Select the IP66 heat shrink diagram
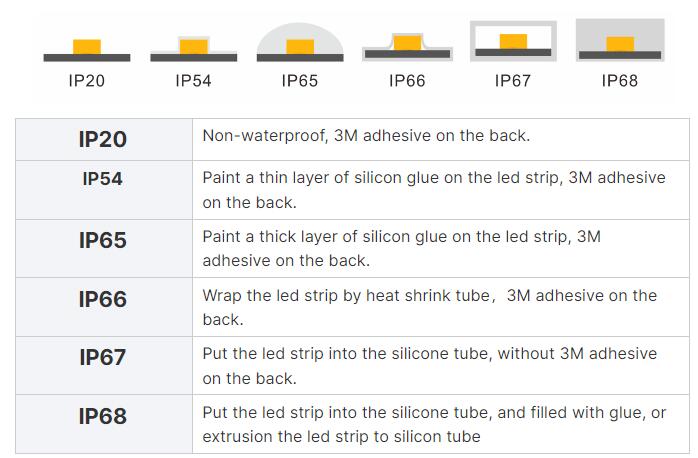This screenshot has height=458, width=698. [x=407, y=46]
